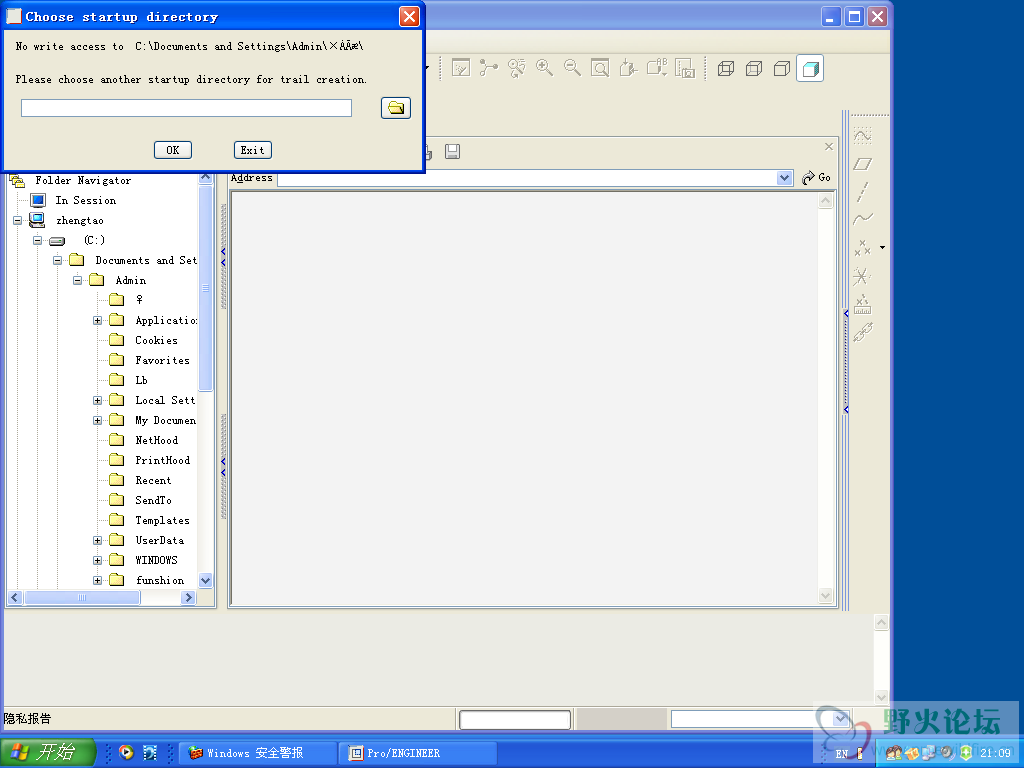The height and width of the screenshot is (768, 1024).
Task: Select the PrintHood folder
Action: (163, 460)
